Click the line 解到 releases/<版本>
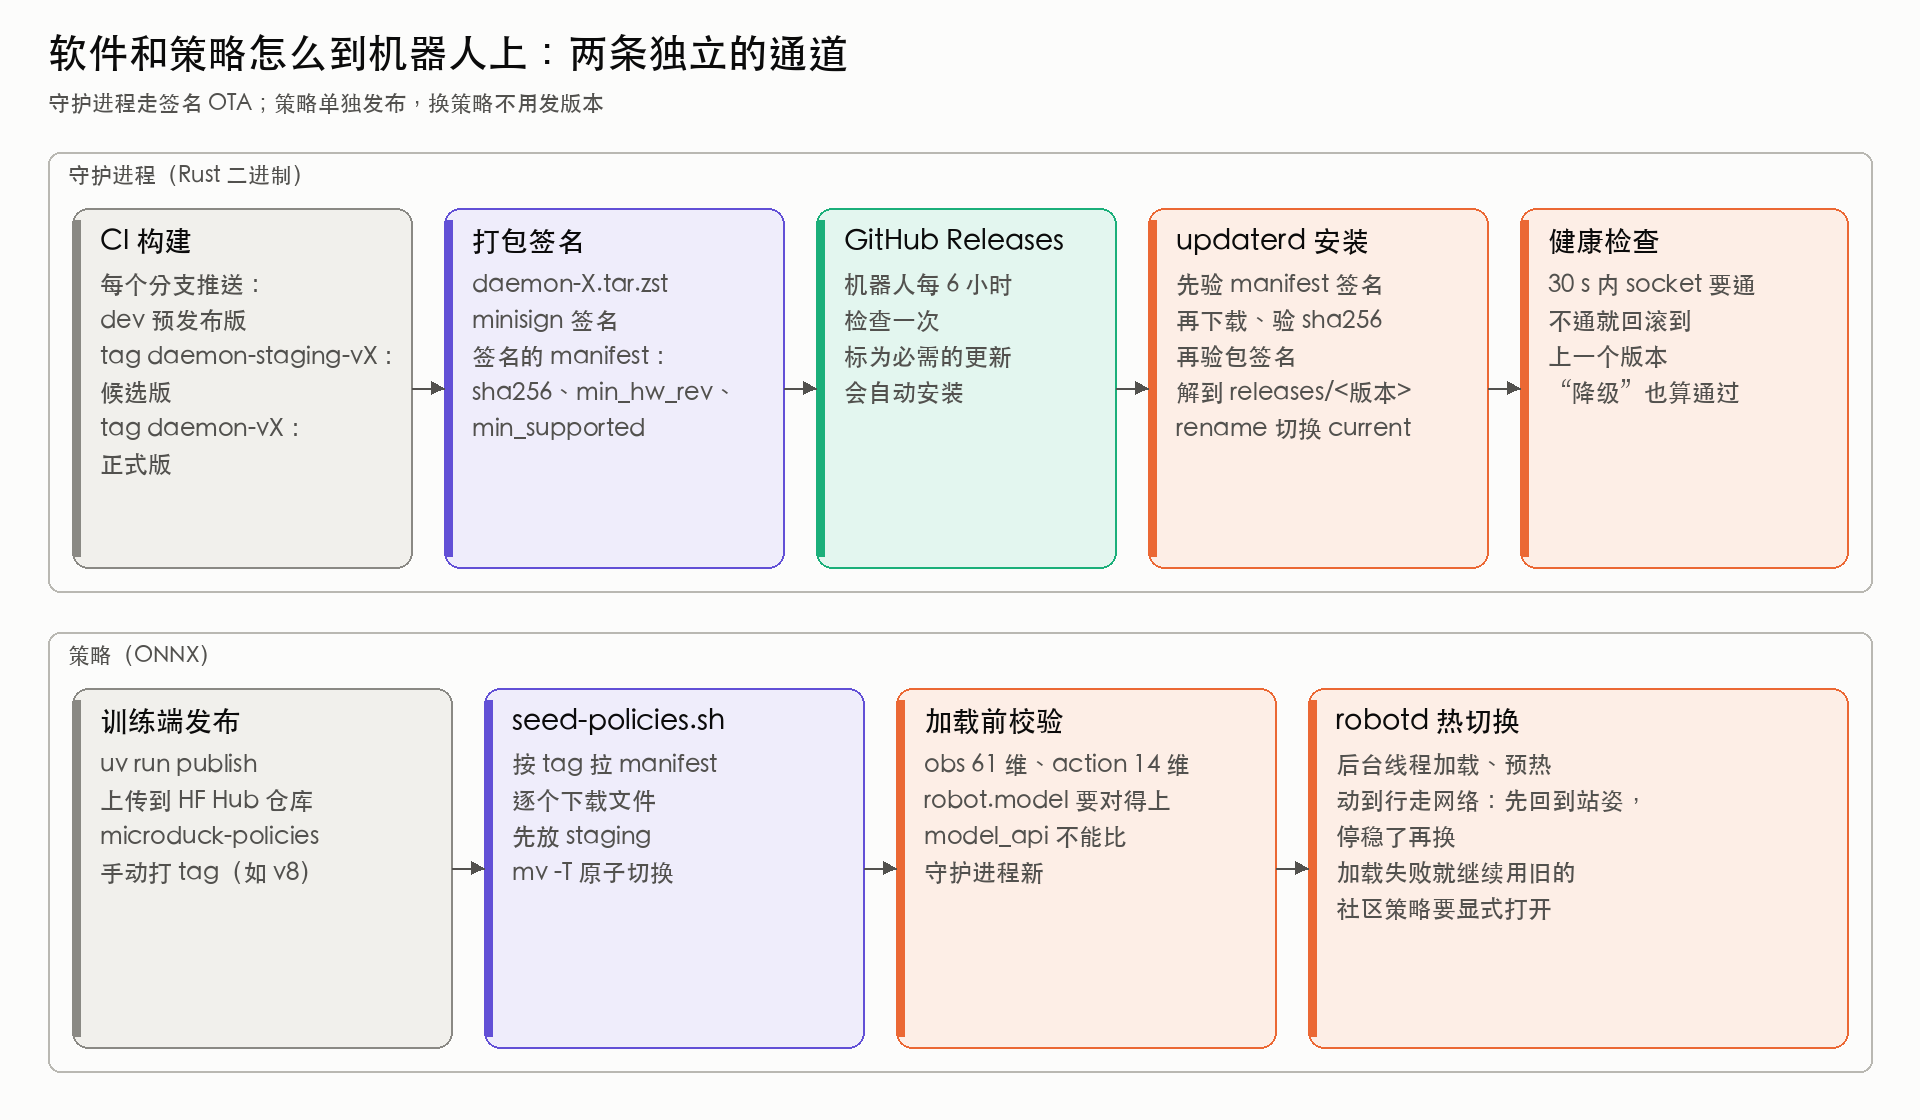Screen dimensions: 1920x1120 coord(1294,392)
